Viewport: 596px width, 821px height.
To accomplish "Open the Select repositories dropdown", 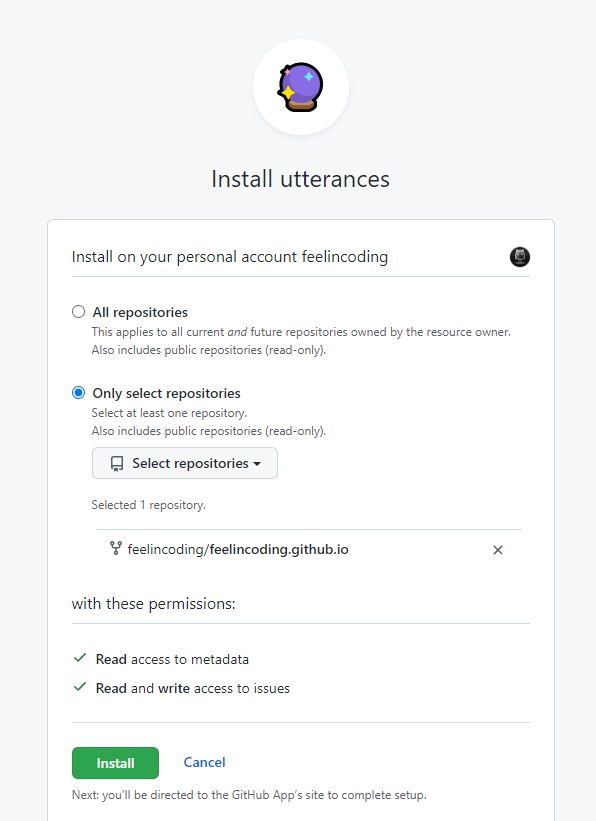I will click(x=185, y=463).
